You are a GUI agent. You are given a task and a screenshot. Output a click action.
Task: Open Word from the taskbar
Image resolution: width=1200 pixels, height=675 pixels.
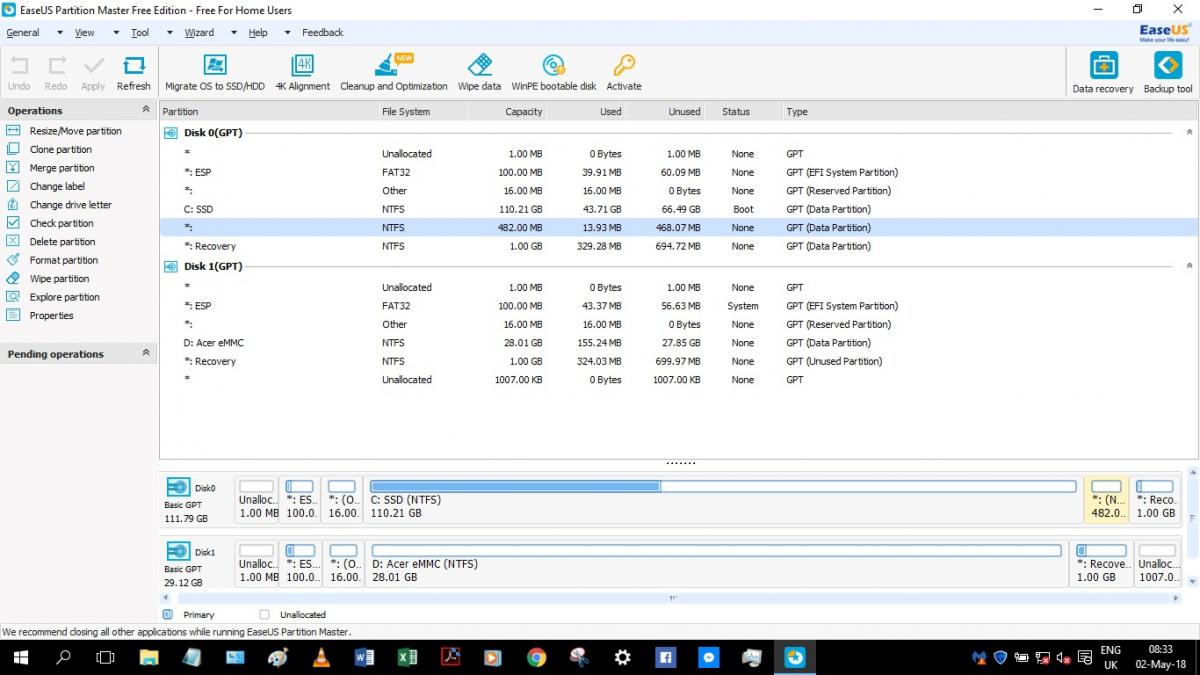pos(364,657)
